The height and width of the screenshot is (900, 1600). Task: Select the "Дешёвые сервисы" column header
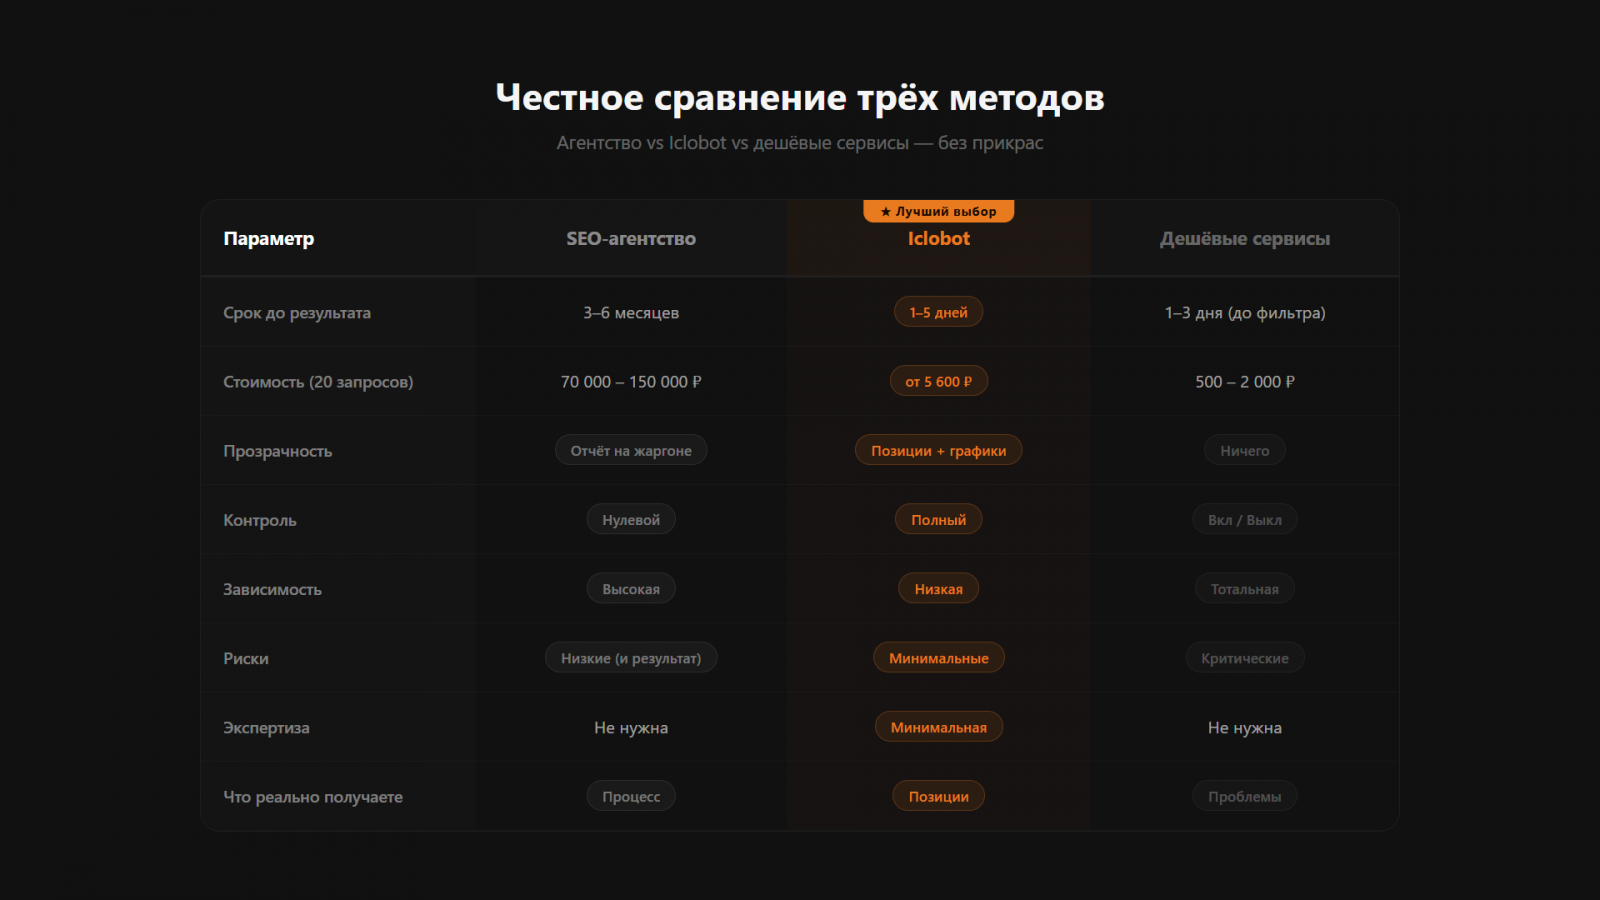1245,239
